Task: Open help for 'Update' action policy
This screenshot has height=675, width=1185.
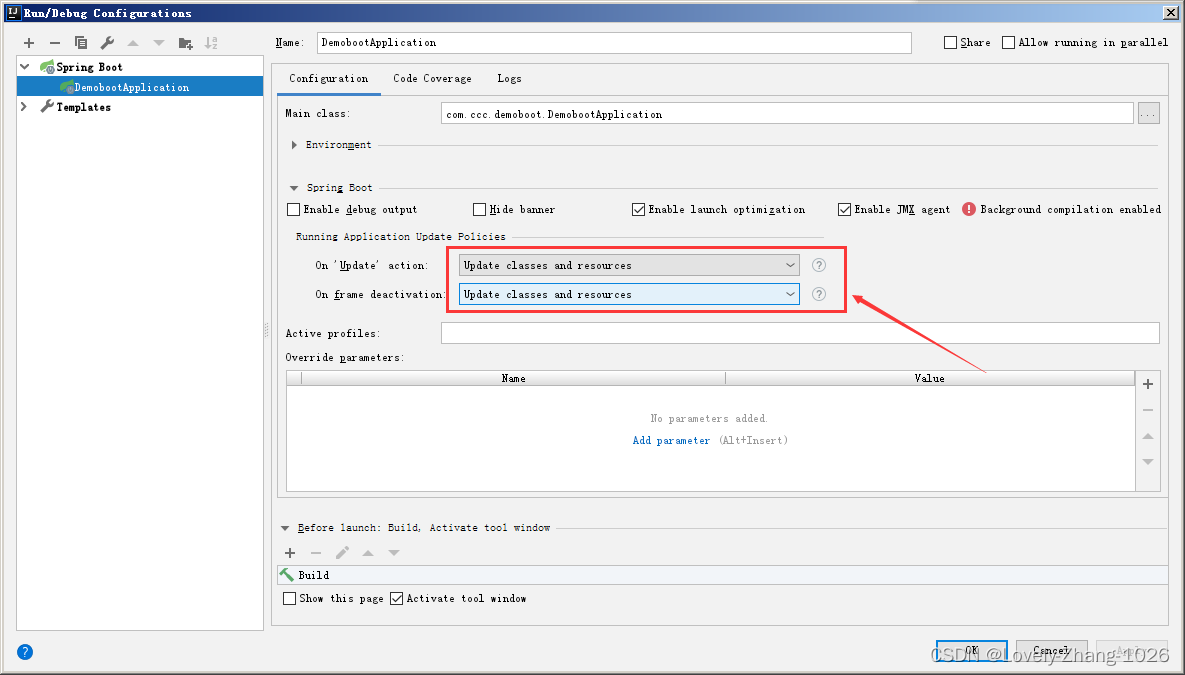Action: pyautogui.click(x=818, y=265)
